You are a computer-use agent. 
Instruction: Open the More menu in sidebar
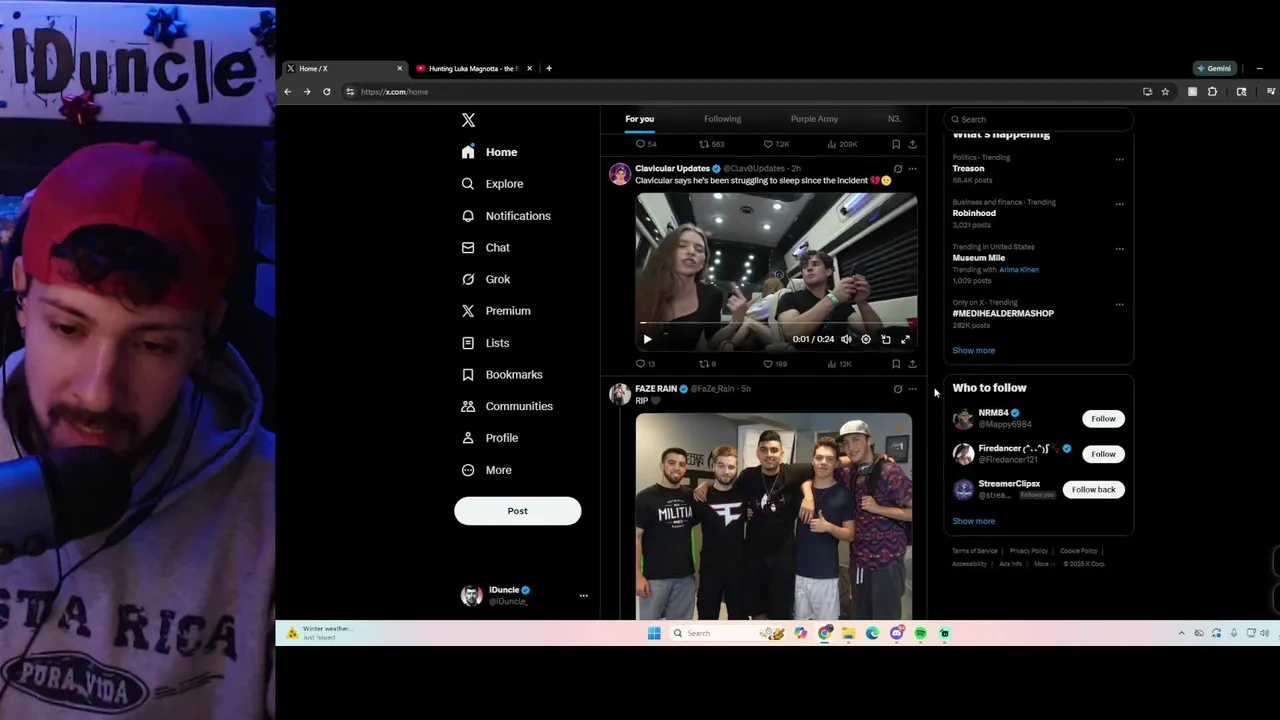click(x=486, y=470)
